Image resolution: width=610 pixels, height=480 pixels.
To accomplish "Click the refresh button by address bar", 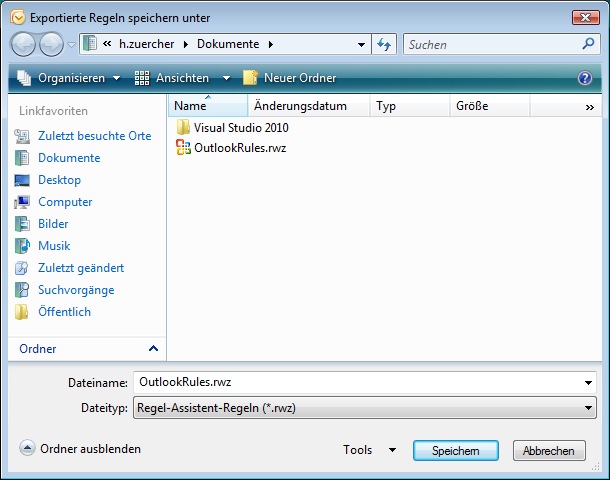I will click(384, 44).
